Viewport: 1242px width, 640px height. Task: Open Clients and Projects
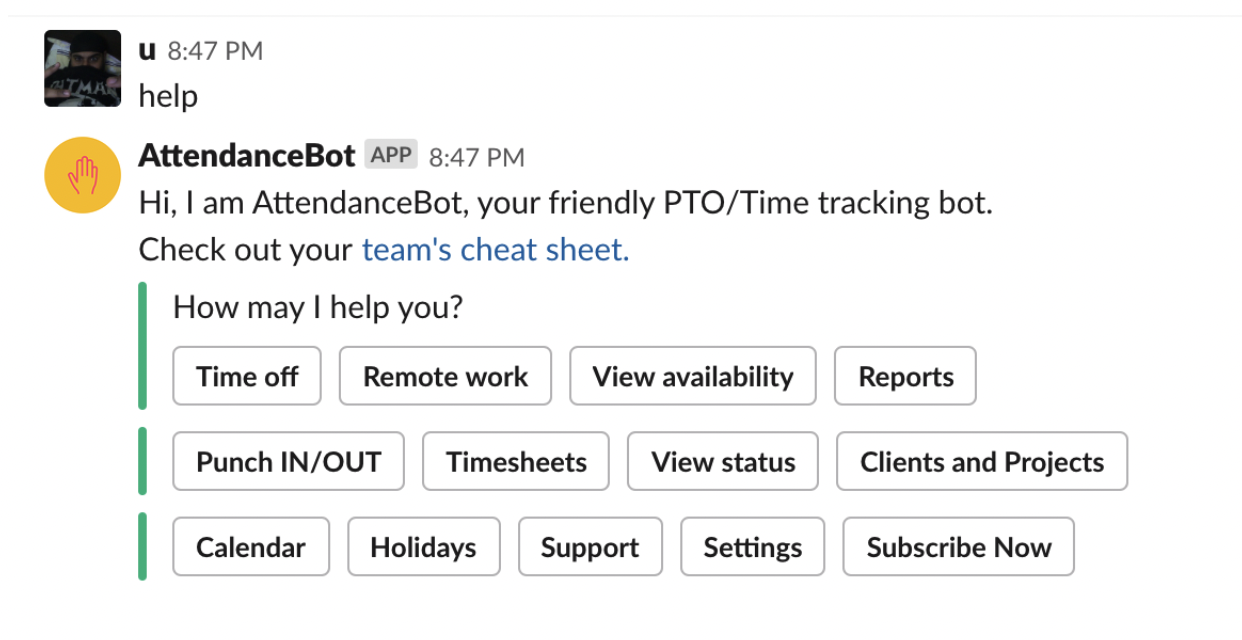982,462
